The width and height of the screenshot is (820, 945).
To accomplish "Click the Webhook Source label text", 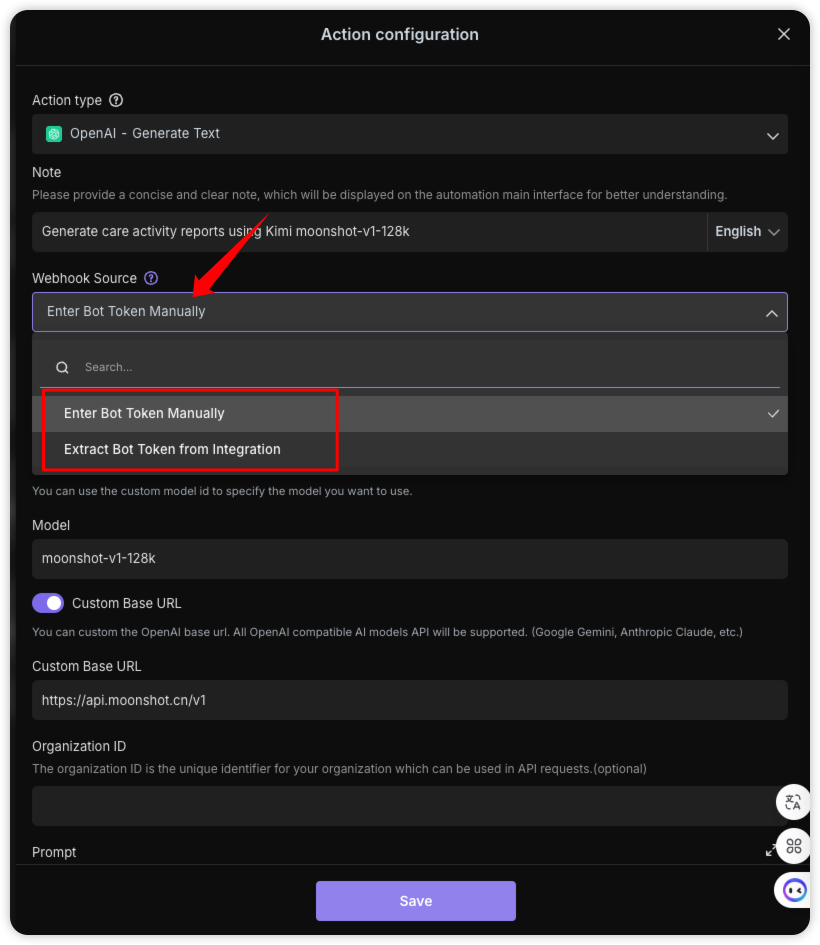I will (84, 278).
